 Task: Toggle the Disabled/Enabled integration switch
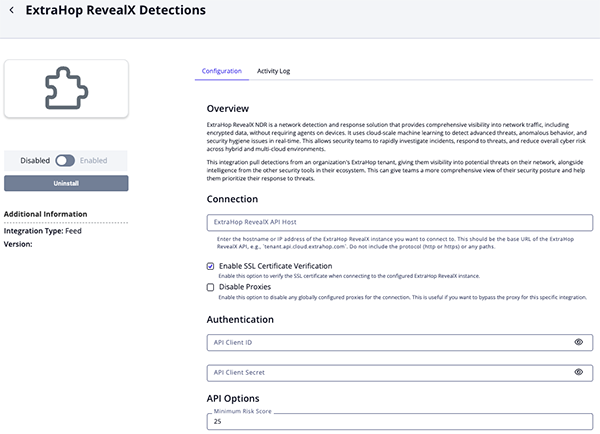(66, 160)
